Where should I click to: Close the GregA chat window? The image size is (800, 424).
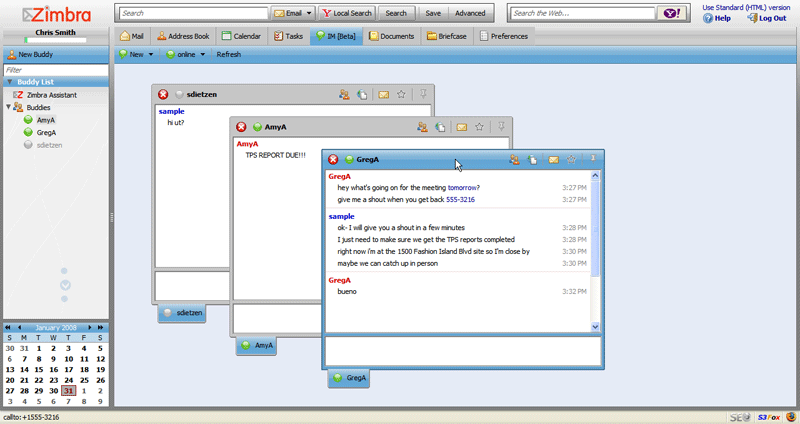coord(333,160)
